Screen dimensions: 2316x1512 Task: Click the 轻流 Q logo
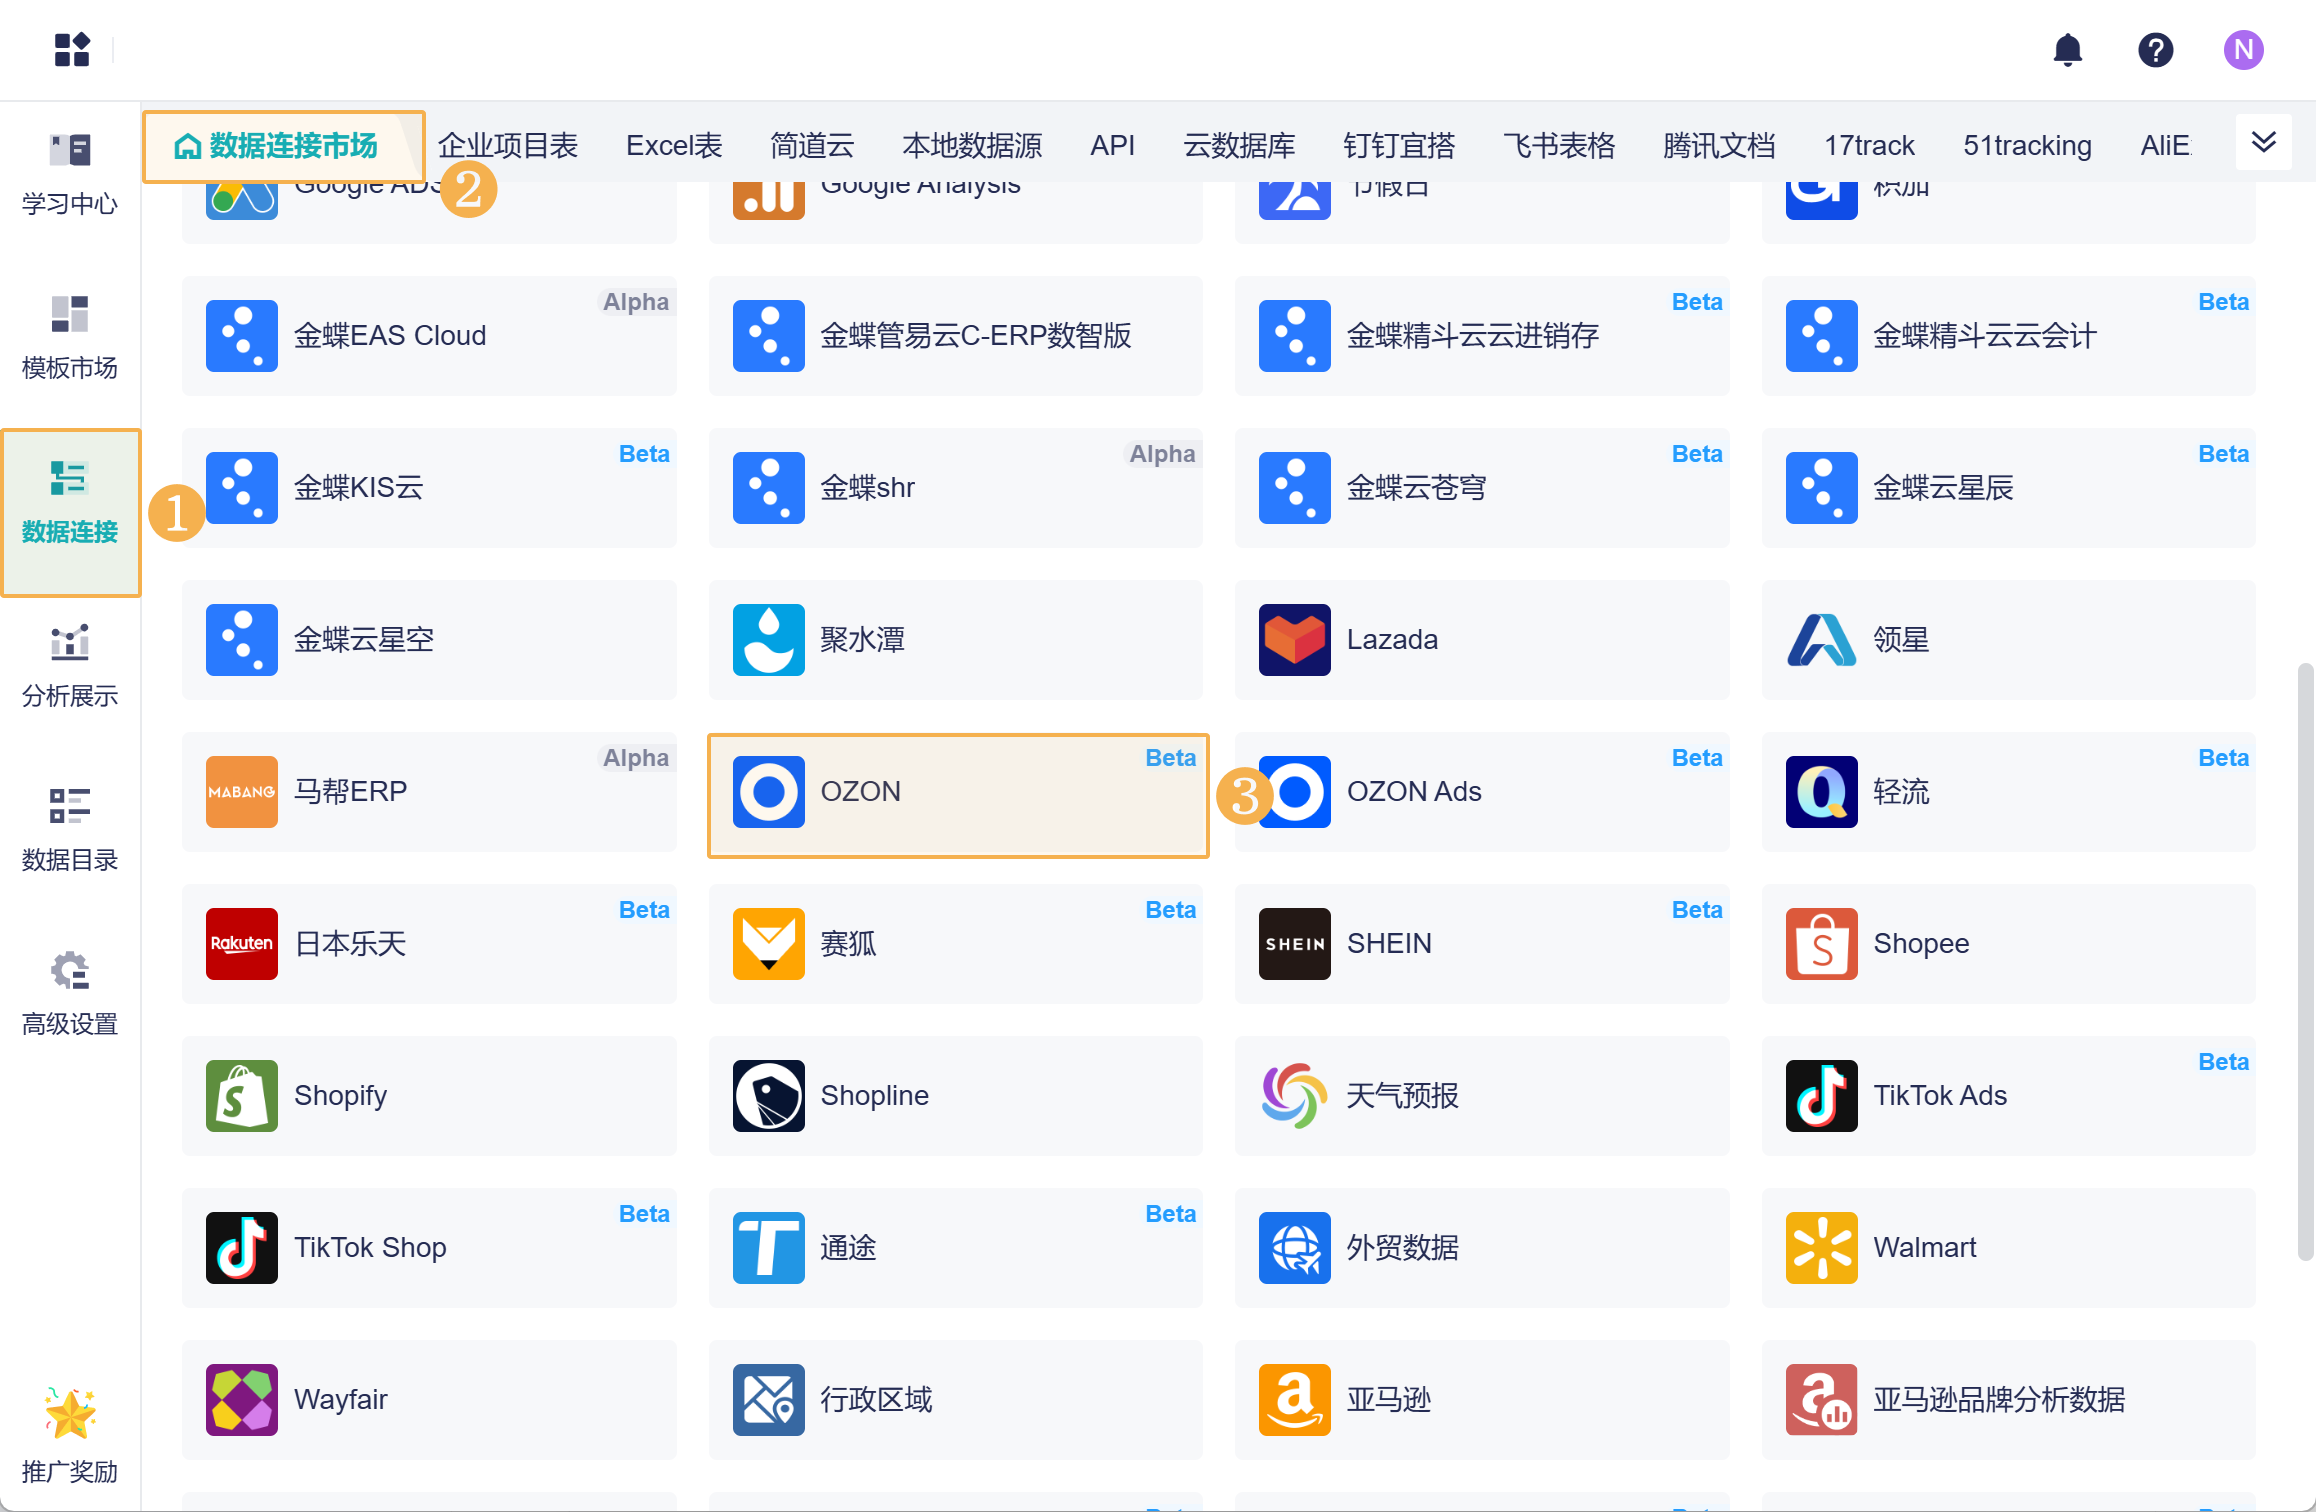tap(1822, 792)
